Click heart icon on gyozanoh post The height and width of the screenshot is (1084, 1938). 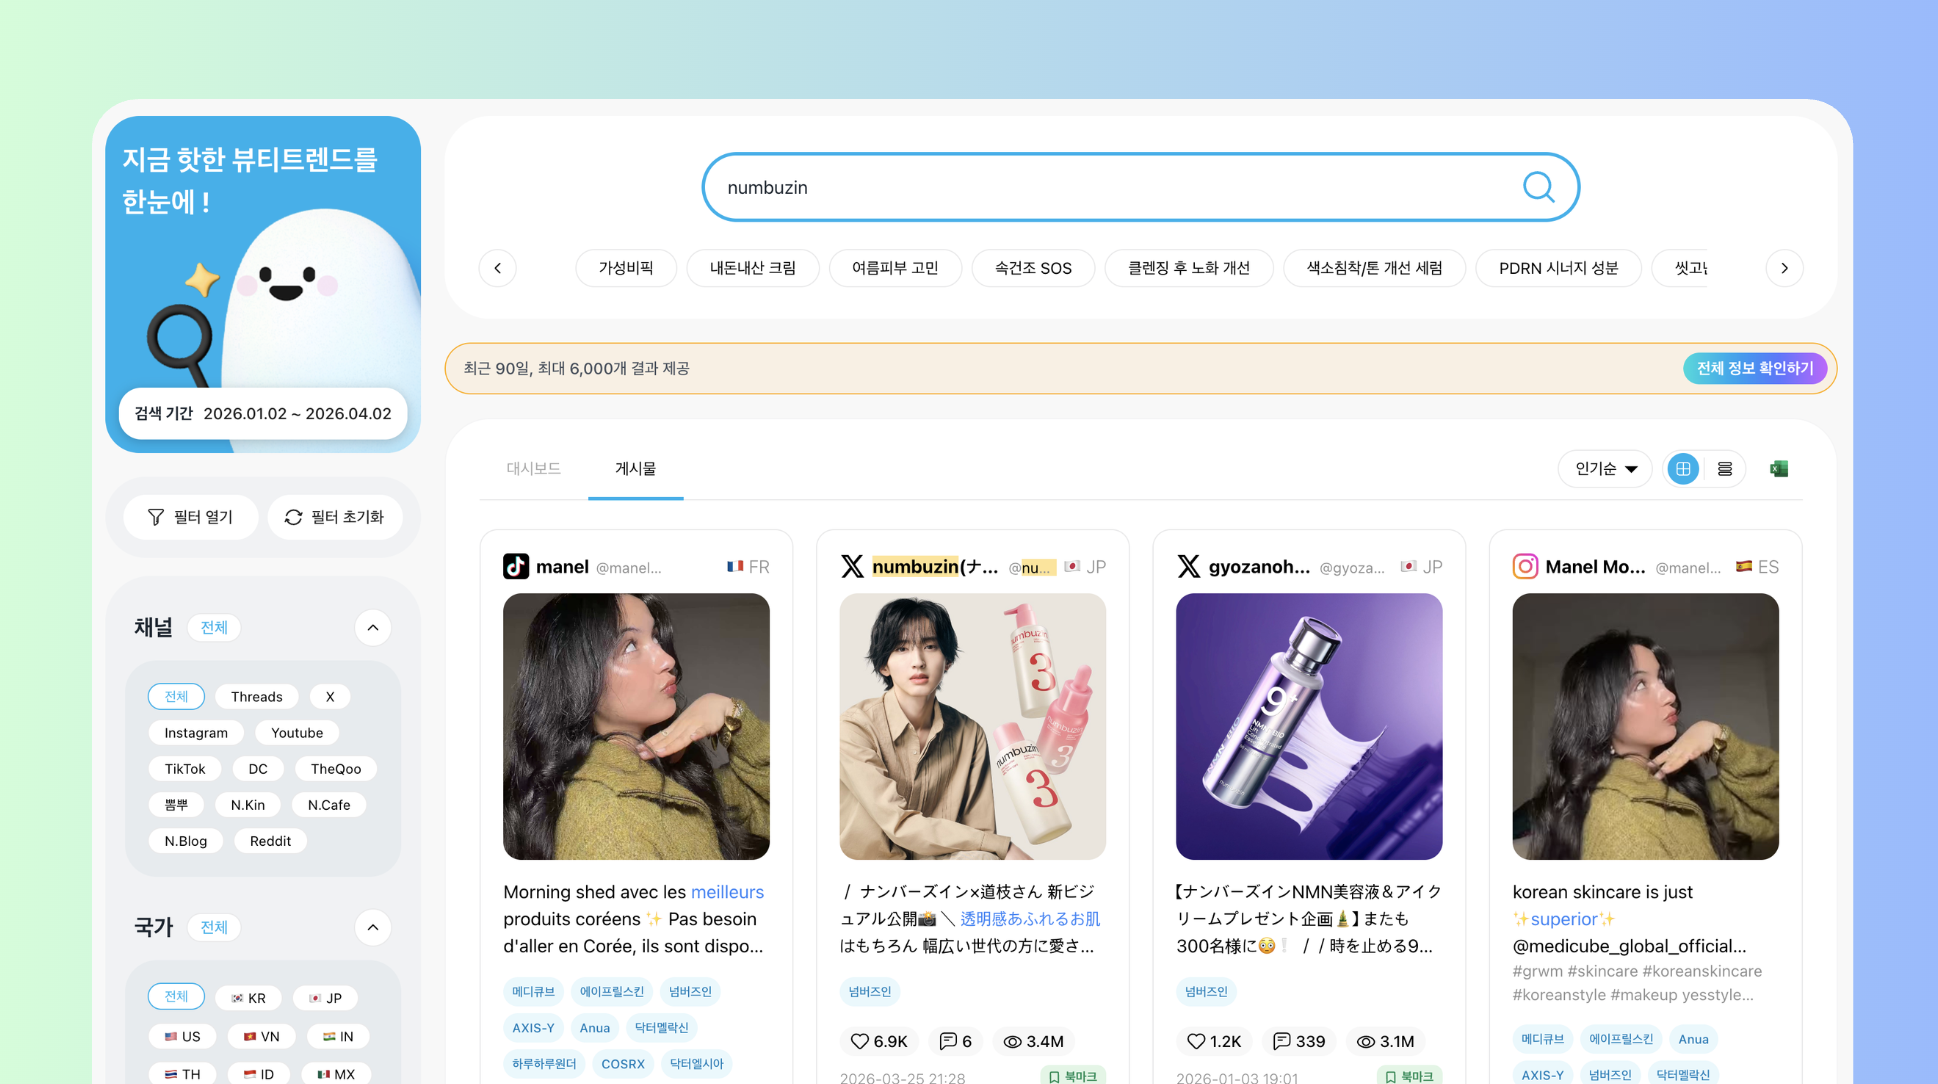(1195, 1041)
